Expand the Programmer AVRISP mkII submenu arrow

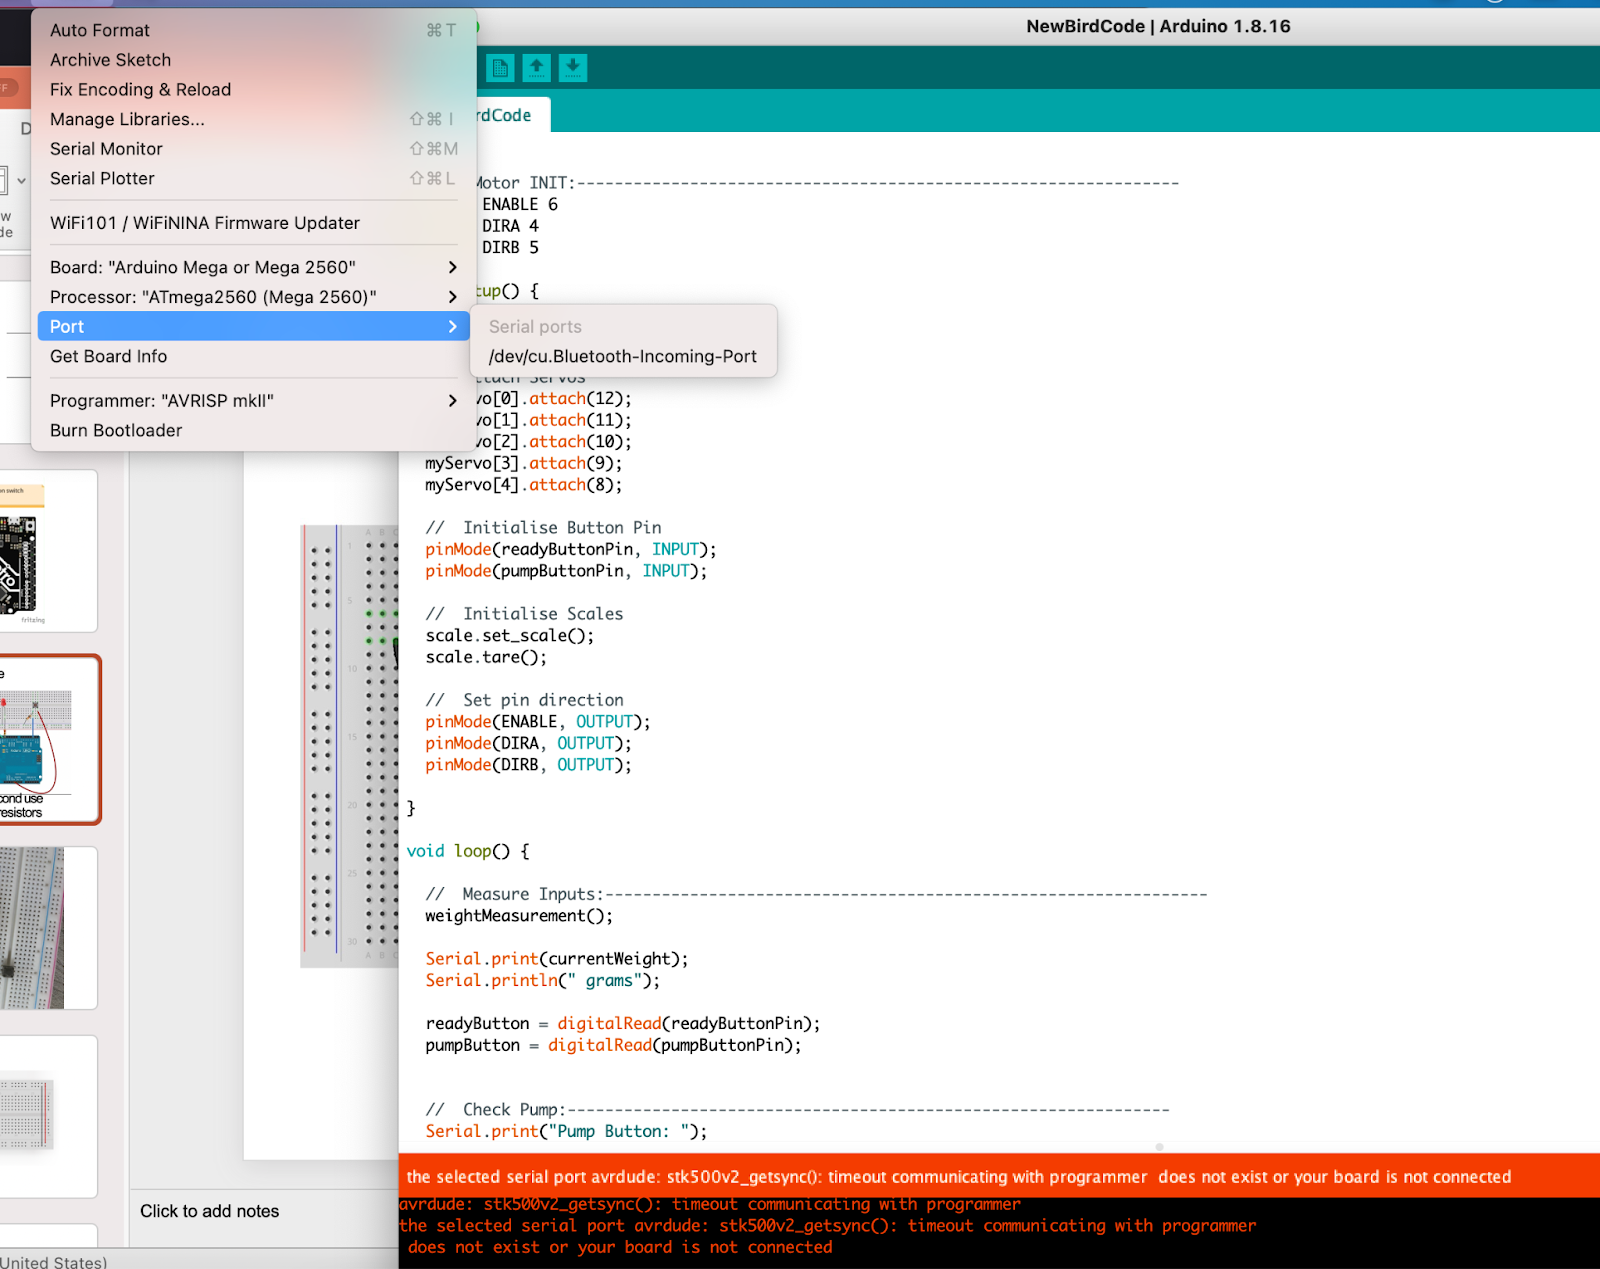tap(452, 401)
